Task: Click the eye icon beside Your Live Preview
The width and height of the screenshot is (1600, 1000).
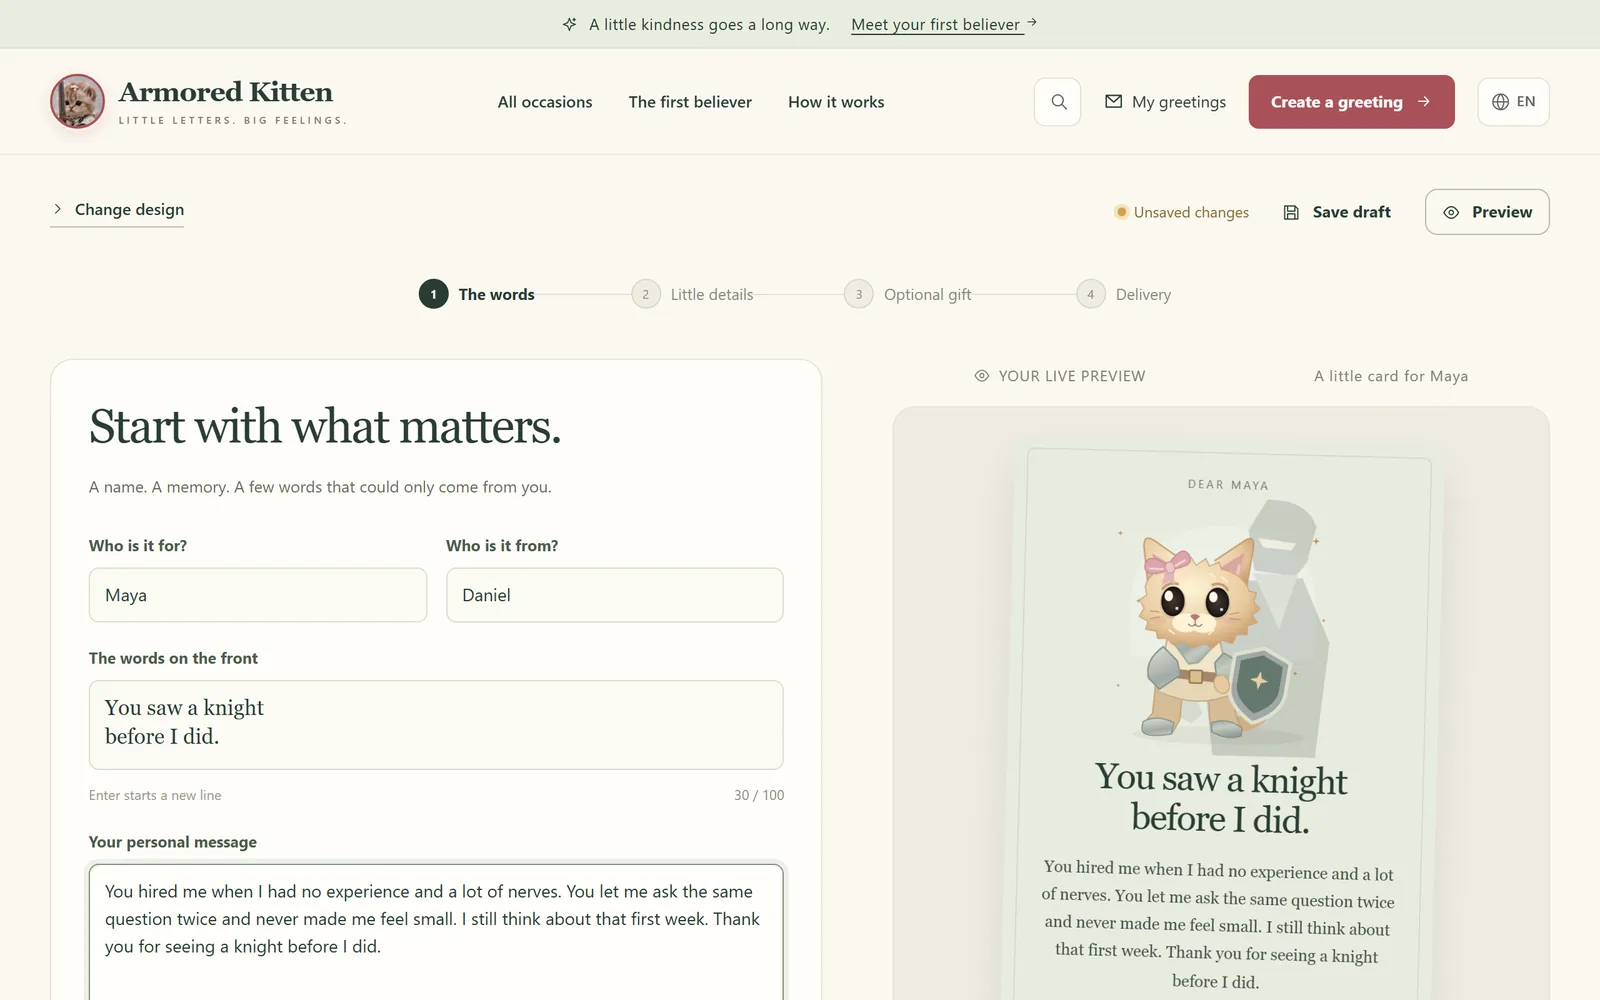Action: pos(982,376)
